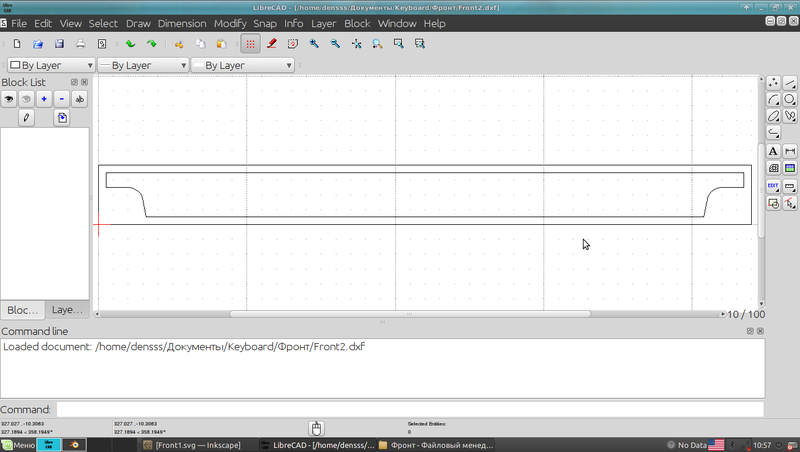Click the create block tool icon
Screen dimensions: 800x452
(773, 203)
